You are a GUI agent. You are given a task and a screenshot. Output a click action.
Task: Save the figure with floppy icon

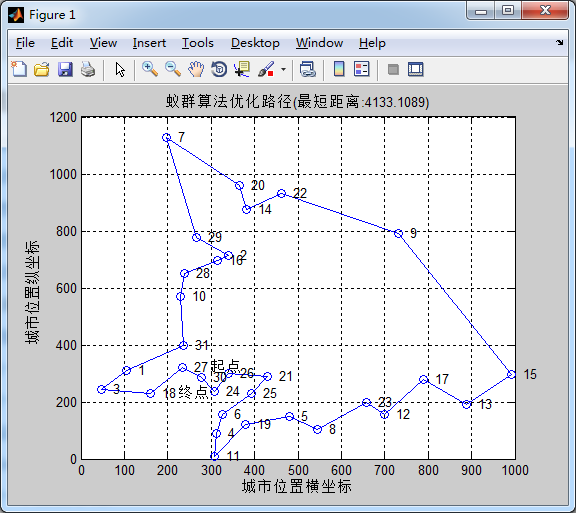click(65, 69)
